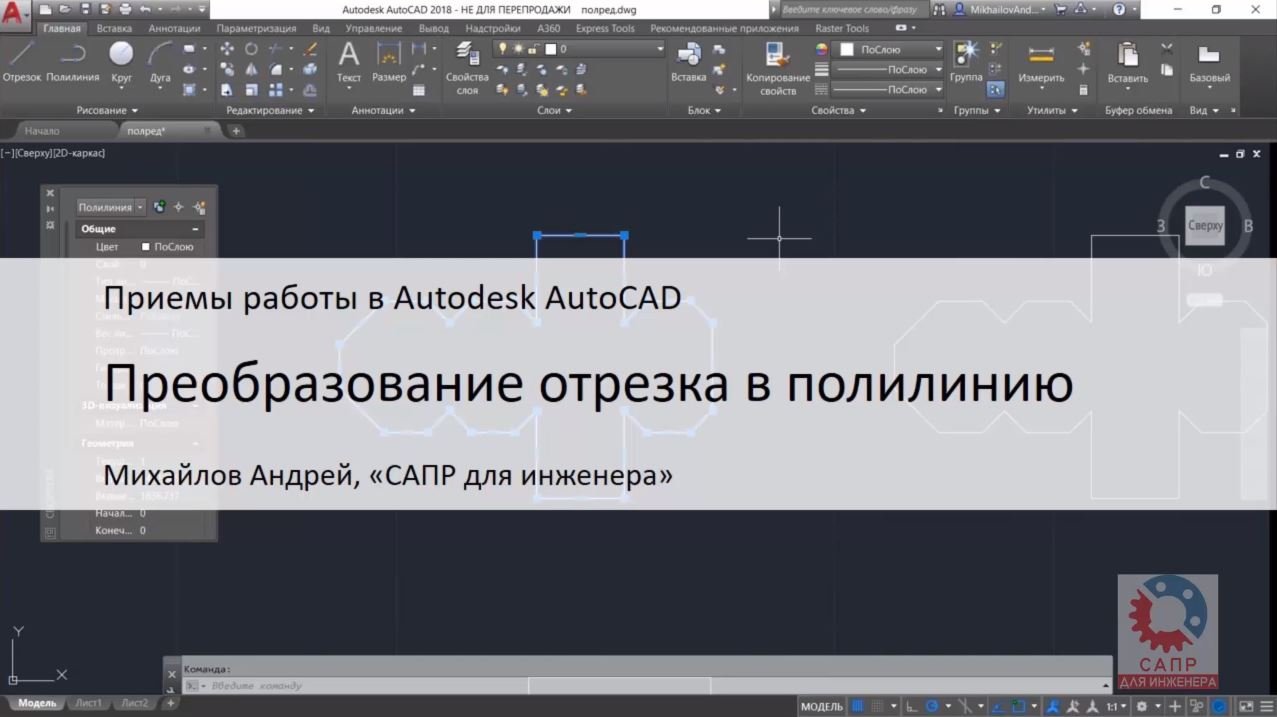Click the Explode tool icon
The height and width of the screenshot is (717, 1277).
(x=309, y=69)
